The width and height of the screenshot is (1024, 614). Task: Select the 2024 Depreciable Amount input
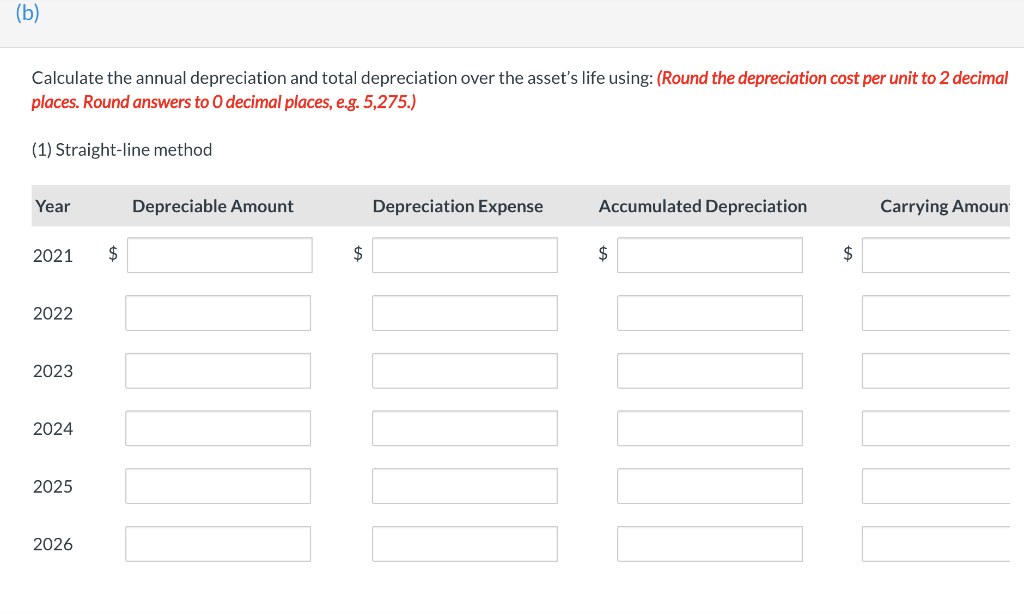[218, 428]
